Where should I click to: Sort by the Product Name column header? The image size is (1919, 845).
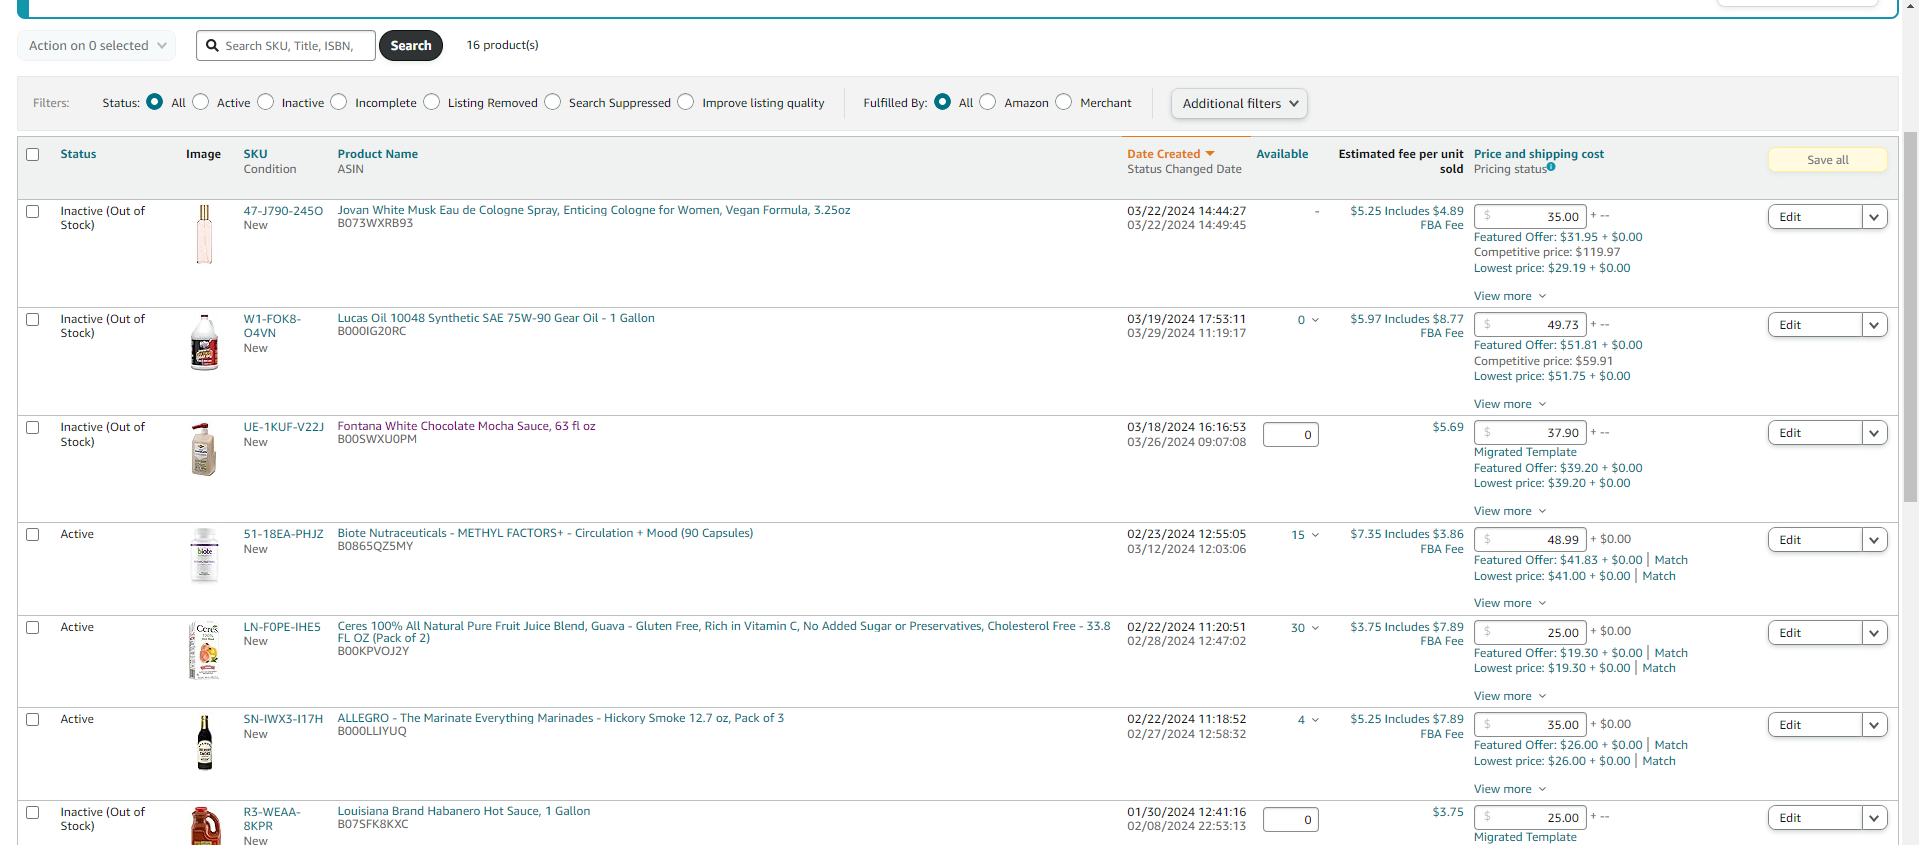[x=378, y=154]
